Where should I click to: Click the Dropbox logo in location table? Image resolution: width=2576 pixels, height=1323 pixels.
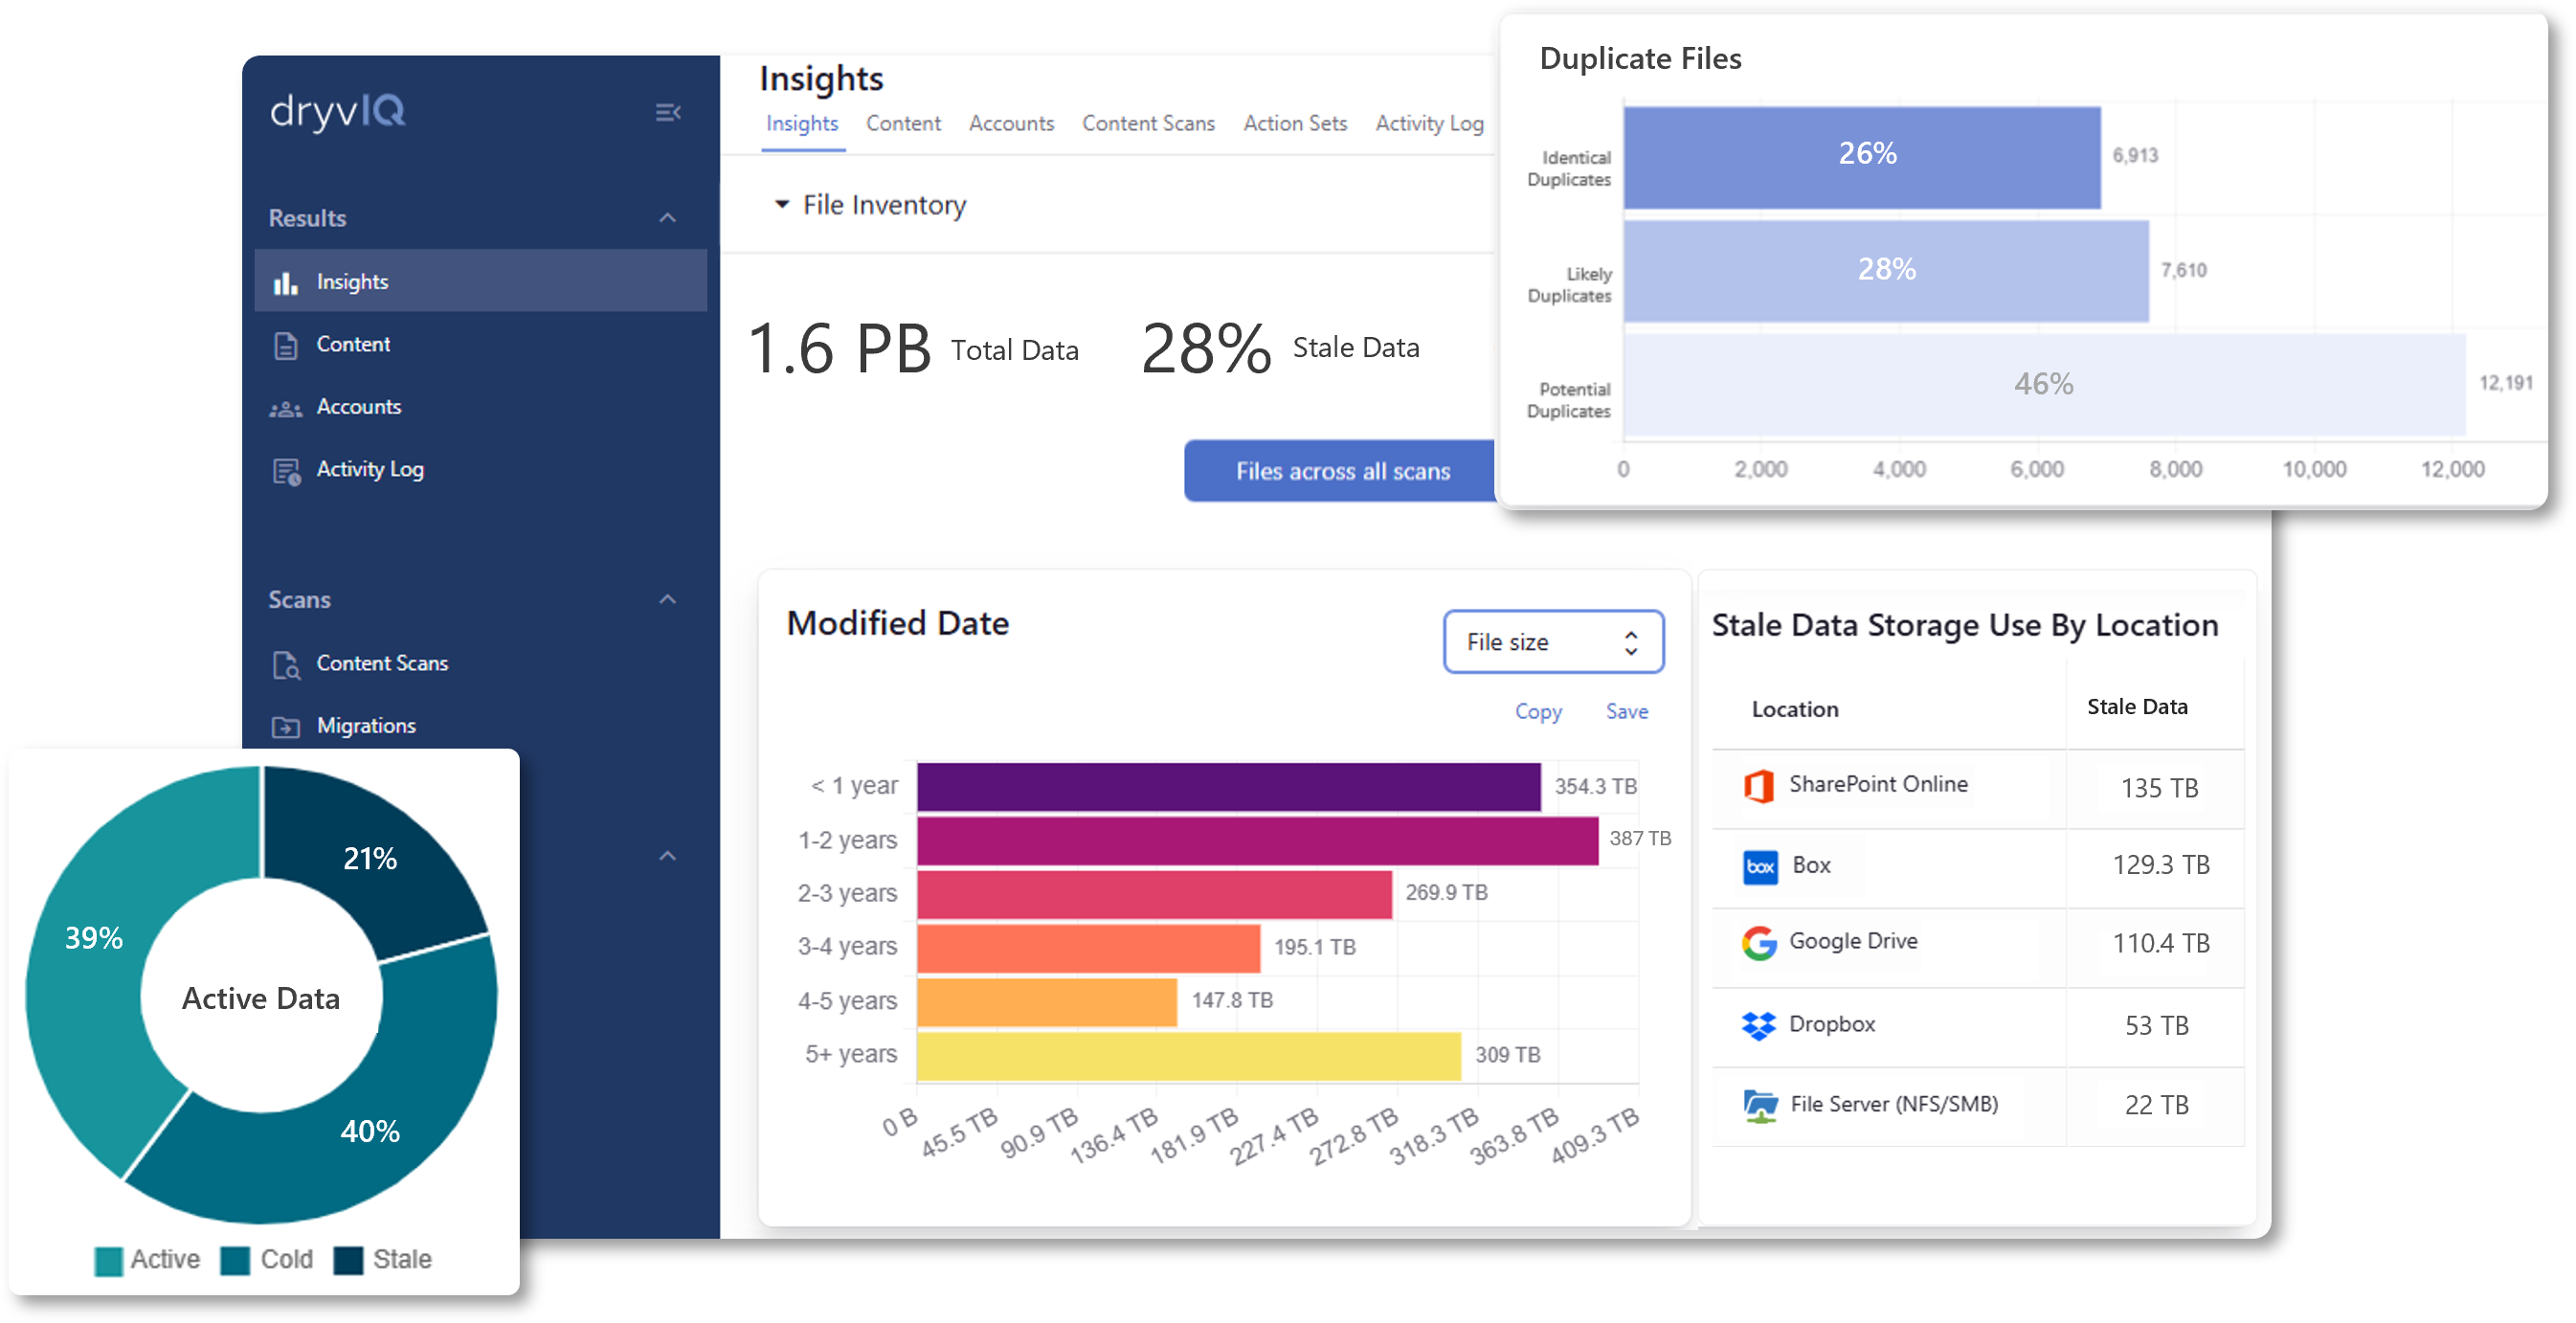pos(1759,1026)
